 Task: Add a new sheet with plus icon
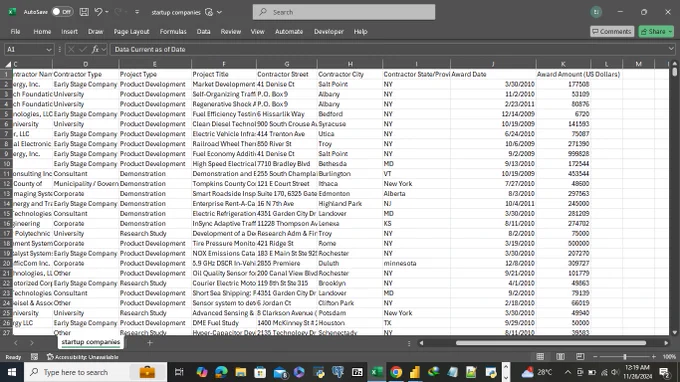coord(150,343)
